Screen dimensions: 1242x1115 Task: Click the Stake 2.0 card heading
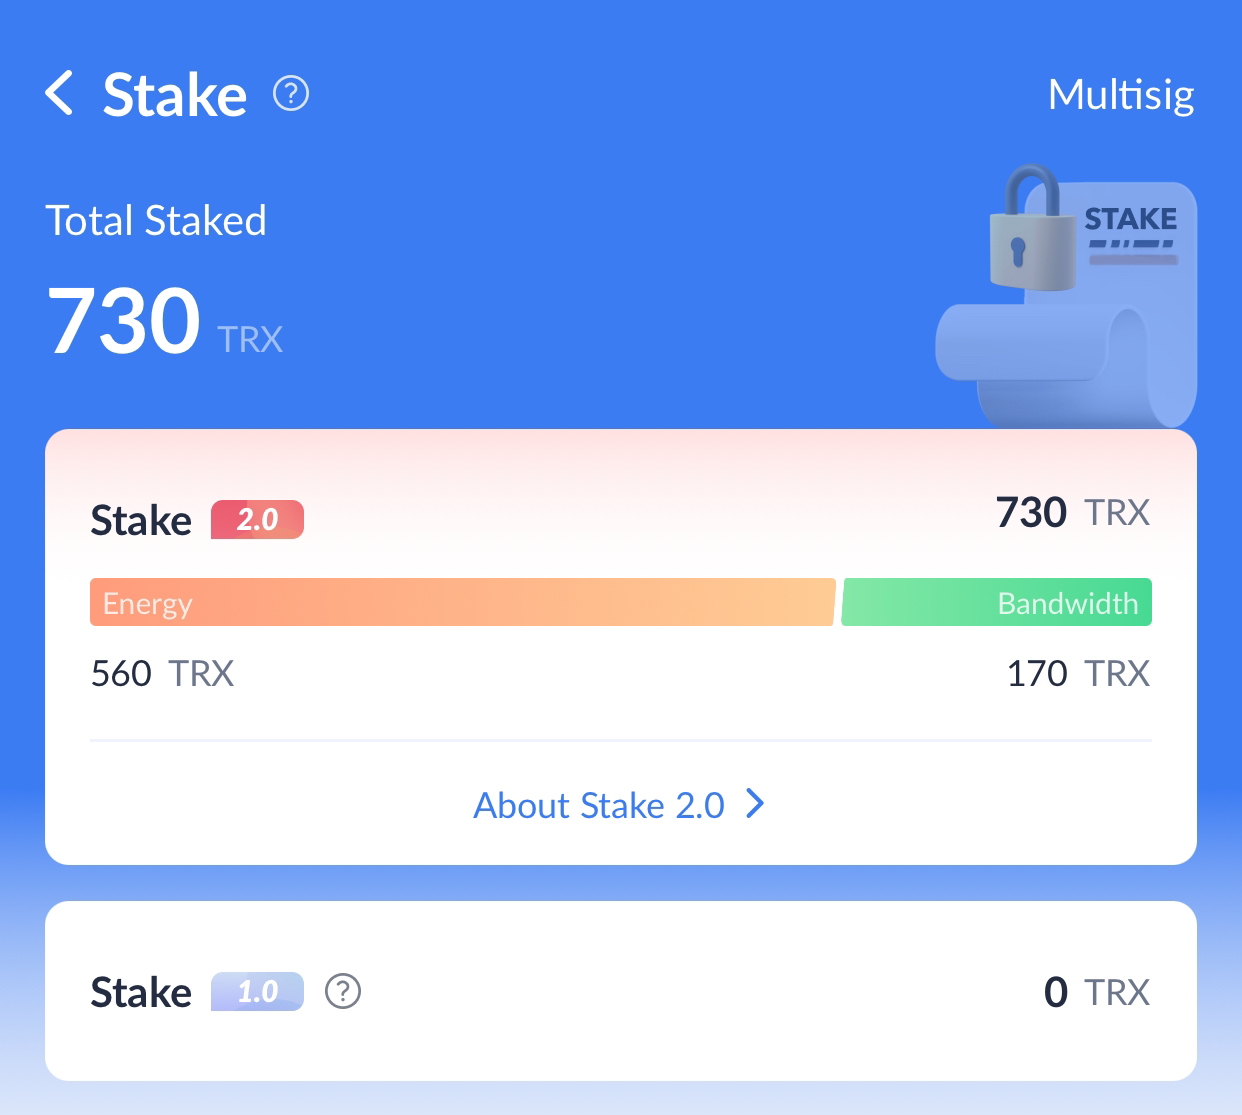[x=197, y=520]
